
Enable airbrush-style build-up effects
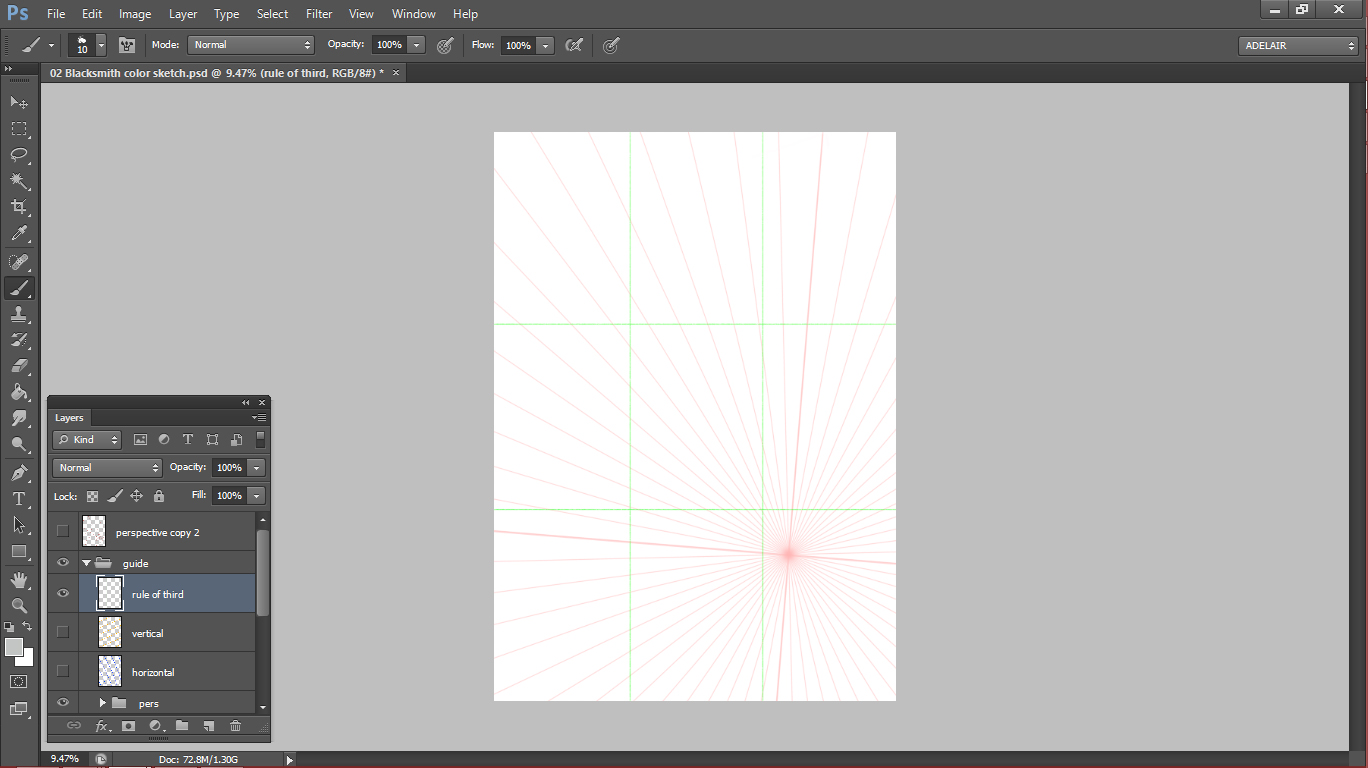574,45
